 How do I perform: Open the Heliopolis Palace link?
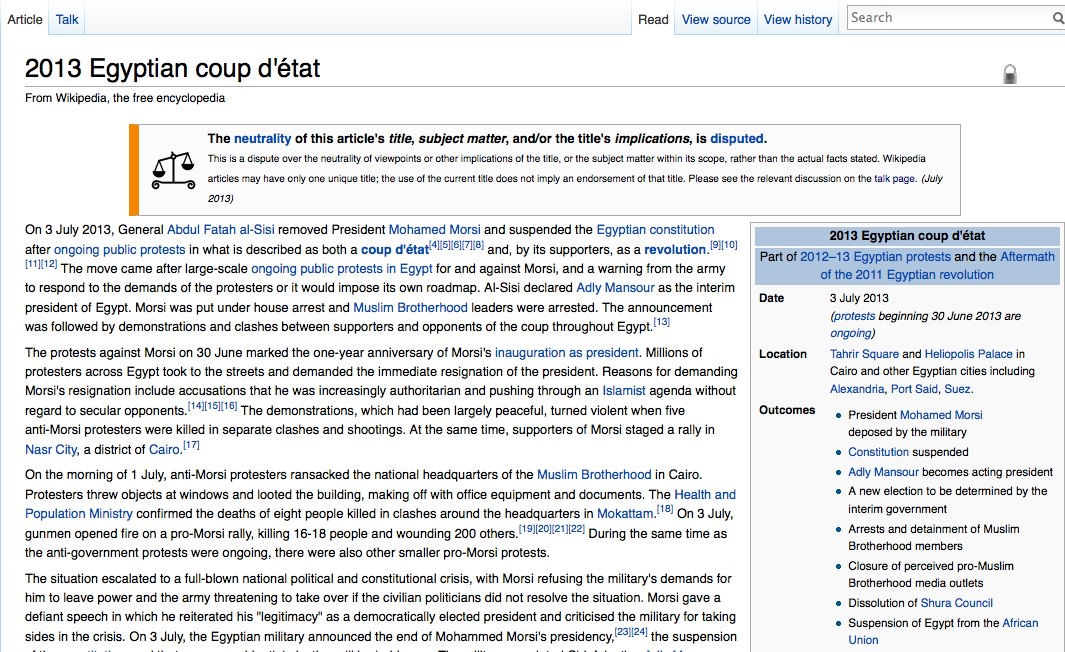click(x=969, y=354)
